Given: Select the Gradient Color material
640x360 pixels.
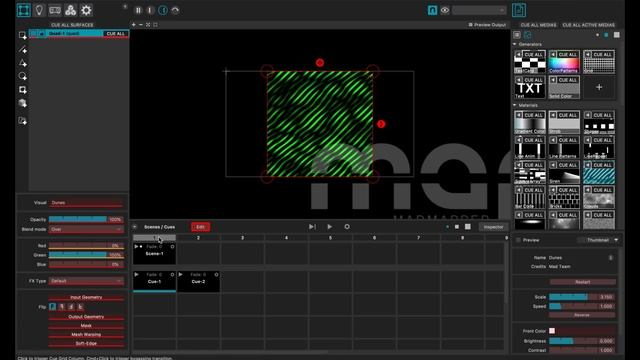Looking at the screenshot, I should point(529,122).
